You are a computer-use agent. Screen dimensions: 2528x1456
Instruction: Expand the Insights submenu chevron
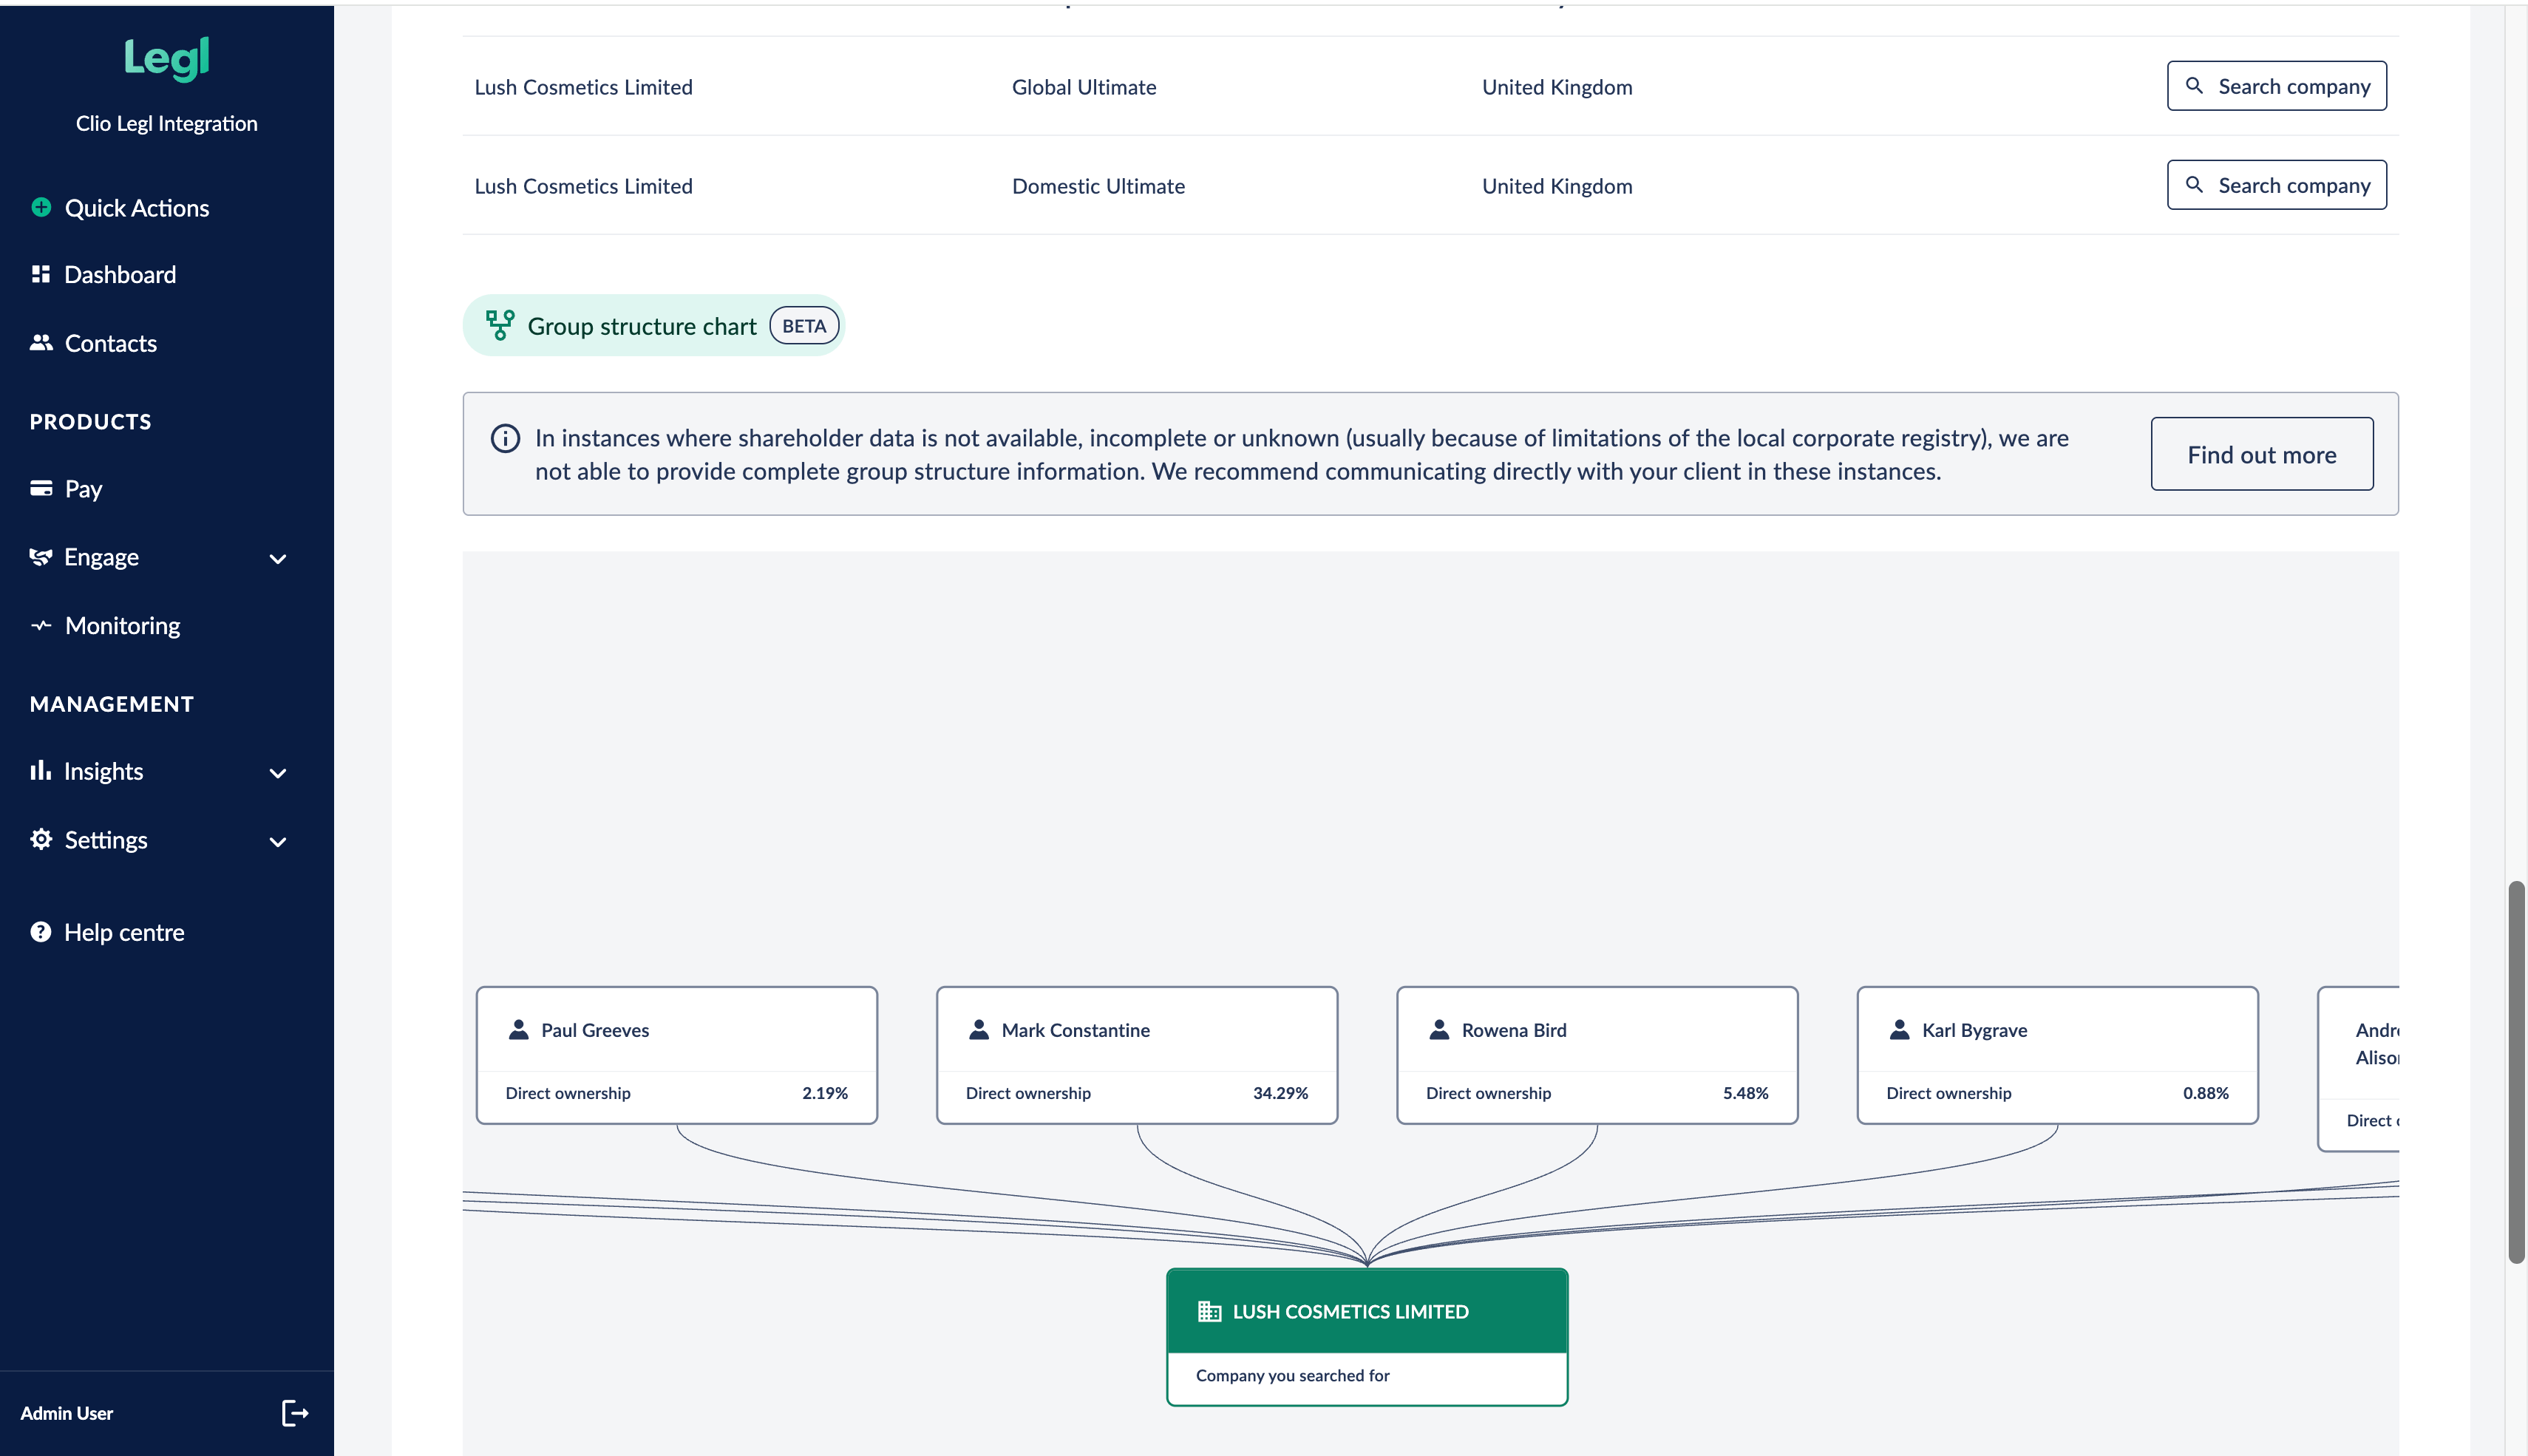point(278,773)
